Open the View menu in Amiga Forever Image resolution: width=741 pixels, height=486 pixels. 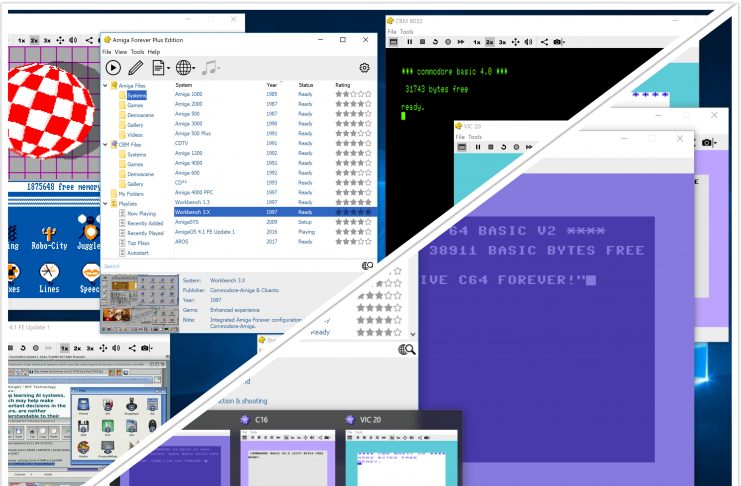tap(121, 52)
